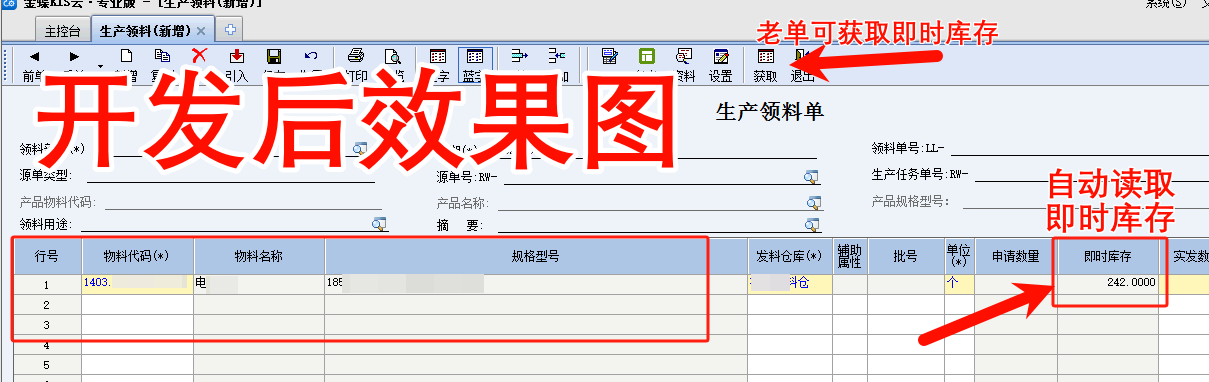Click the 摘要 input field
The height and width of the screenshot is (382, 1209).
652,224
